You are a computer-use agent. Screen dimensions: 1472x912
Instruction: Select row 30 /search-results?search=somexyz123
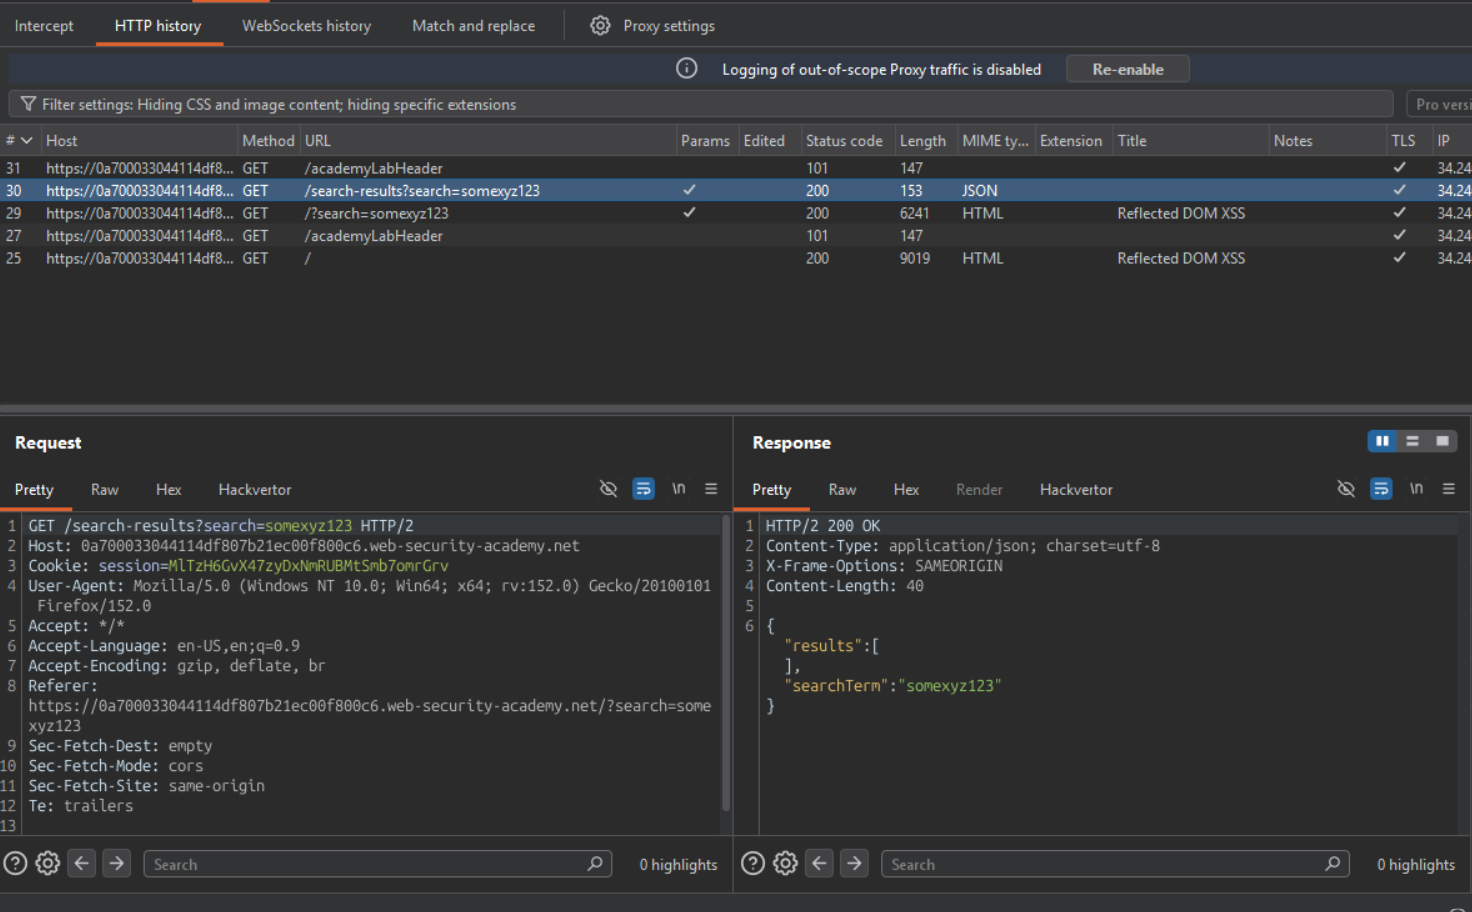point(736,190)
